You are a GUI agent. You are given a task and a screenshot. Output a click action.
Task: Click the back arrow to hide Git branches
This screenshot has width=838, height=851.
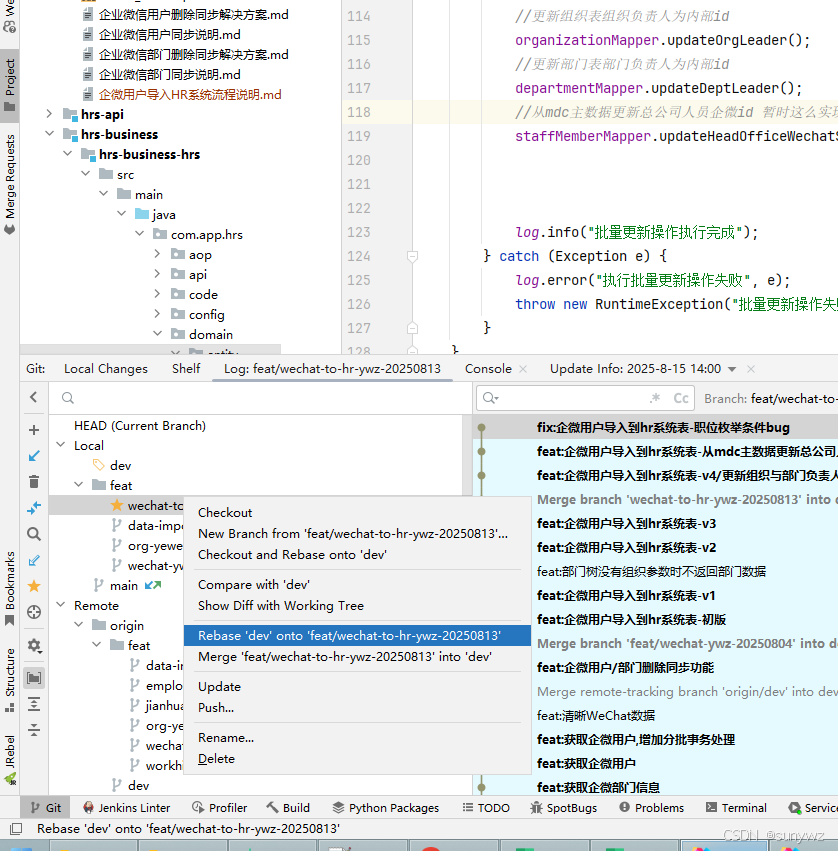click(34, 397)
